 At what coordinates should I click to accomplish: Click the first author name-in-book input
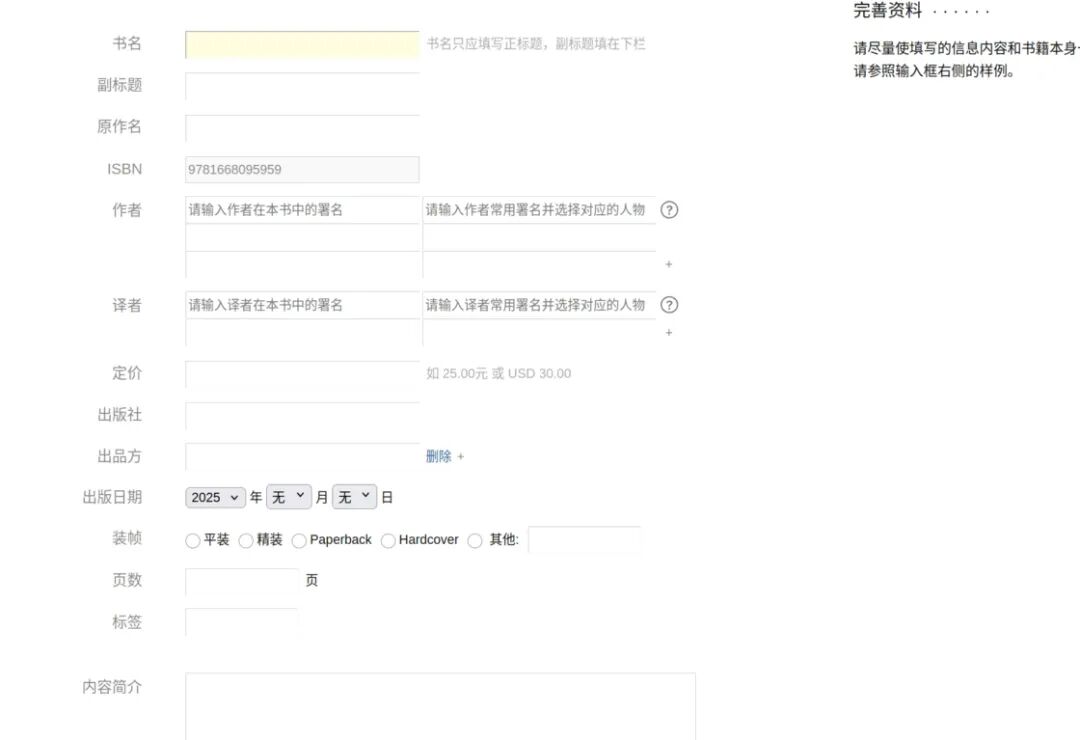tap(302, 210)
